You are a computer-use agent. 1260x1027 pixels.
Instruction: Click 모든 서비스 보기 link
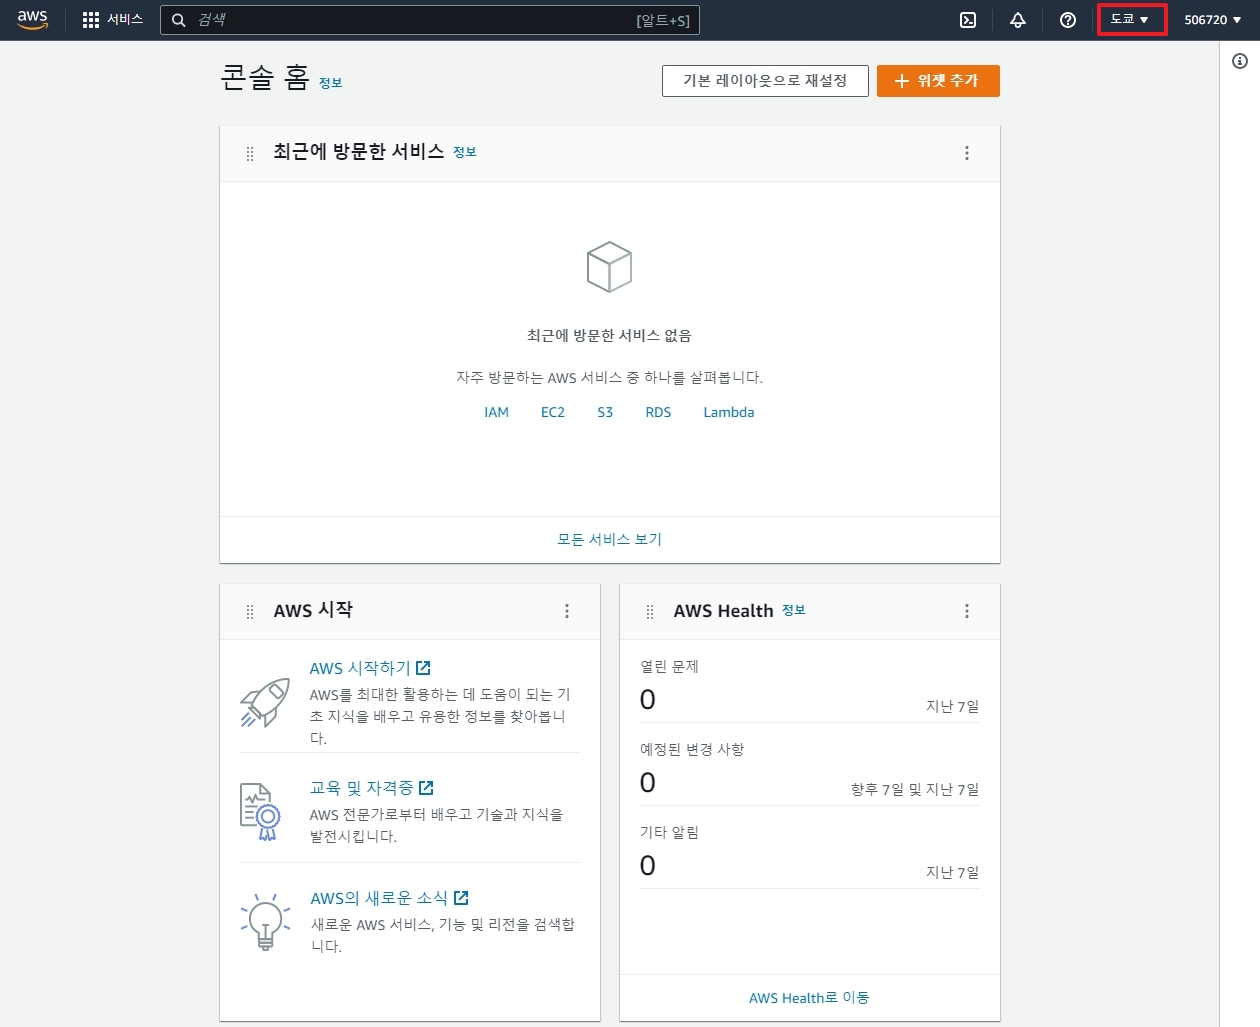tap(609, 539)
